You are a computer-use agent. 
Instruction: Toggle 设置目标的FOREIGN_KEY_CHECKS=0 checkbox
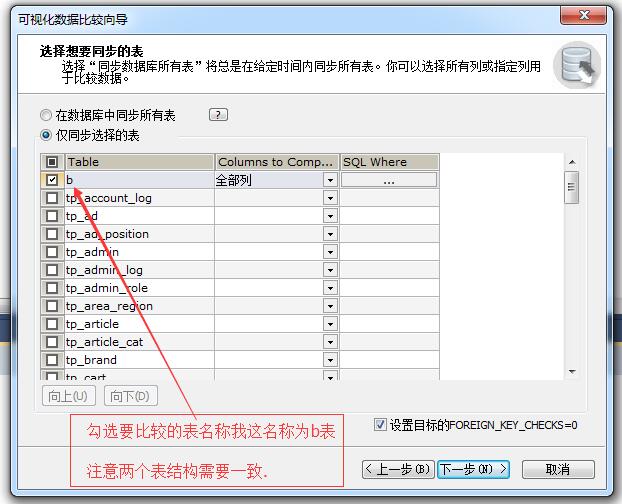click(x=380, y=424)
